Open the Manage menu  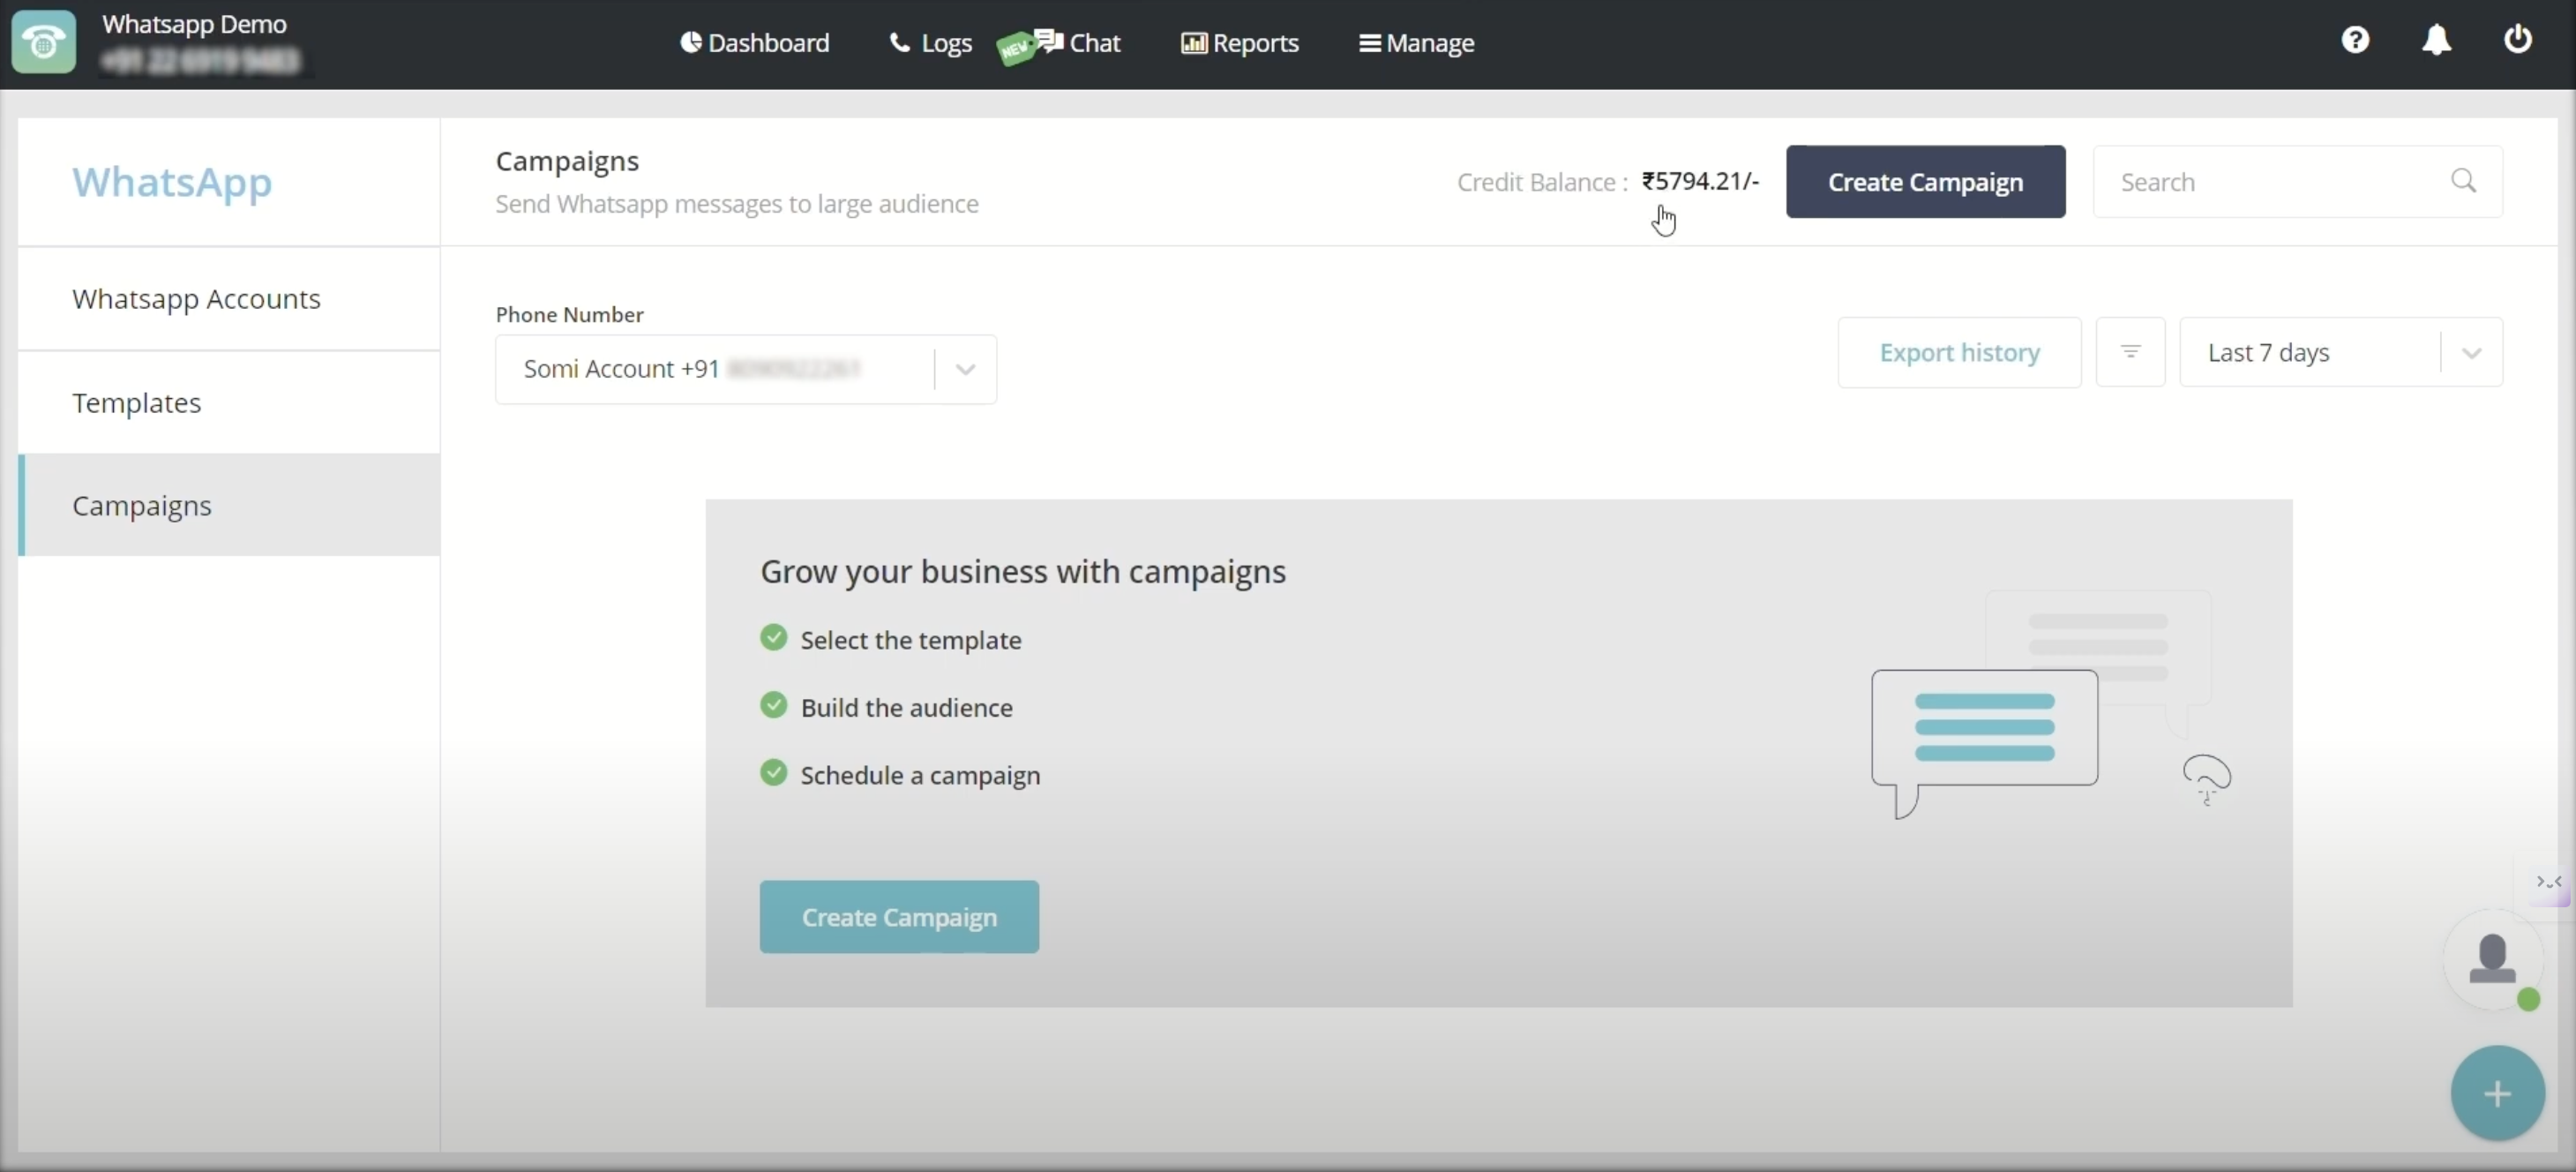click(1416, 43)
